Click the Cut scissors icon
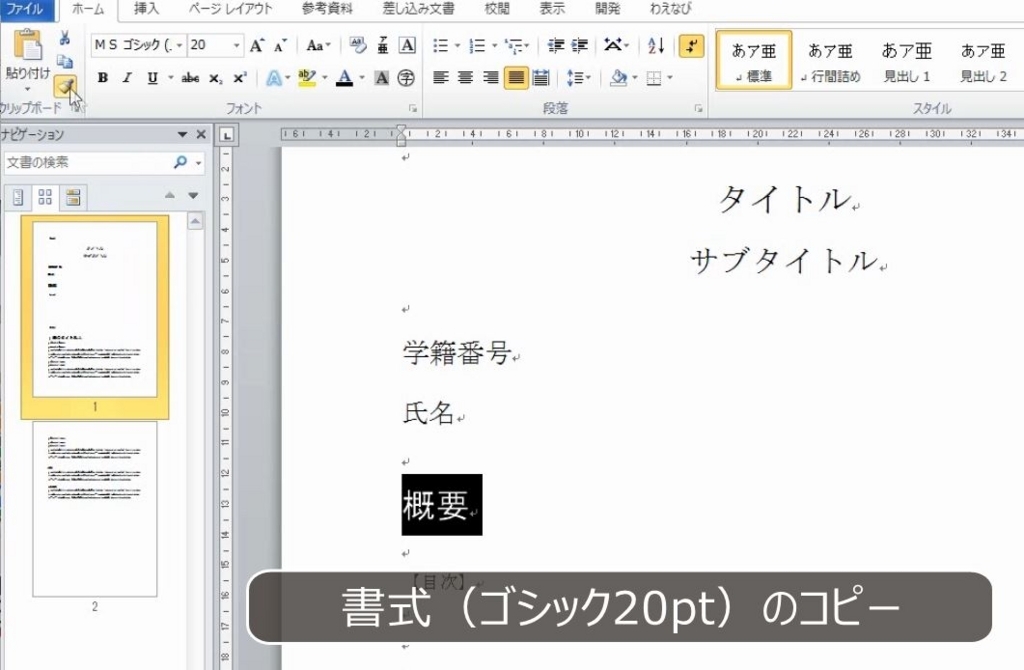Screen dimensions: 1024x670 (64, 38)
